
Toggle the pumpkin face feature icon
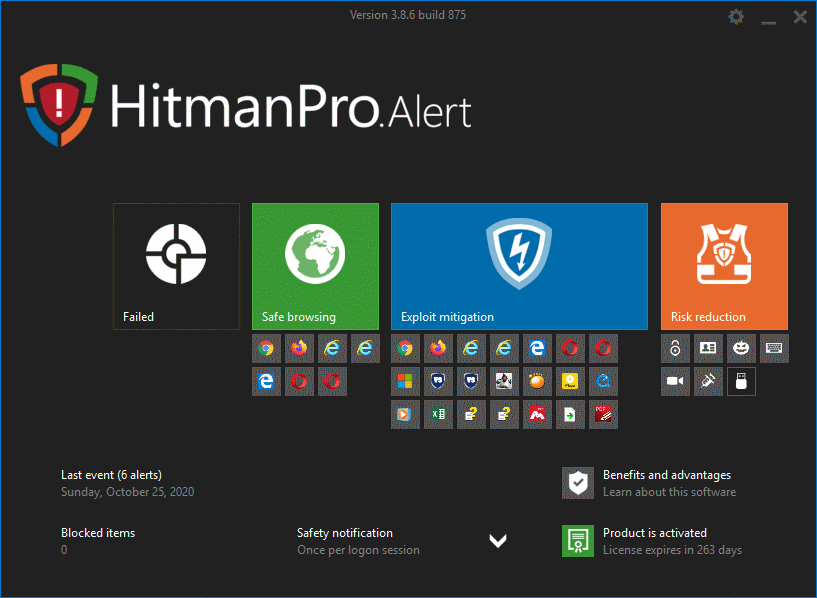point(741,348)
